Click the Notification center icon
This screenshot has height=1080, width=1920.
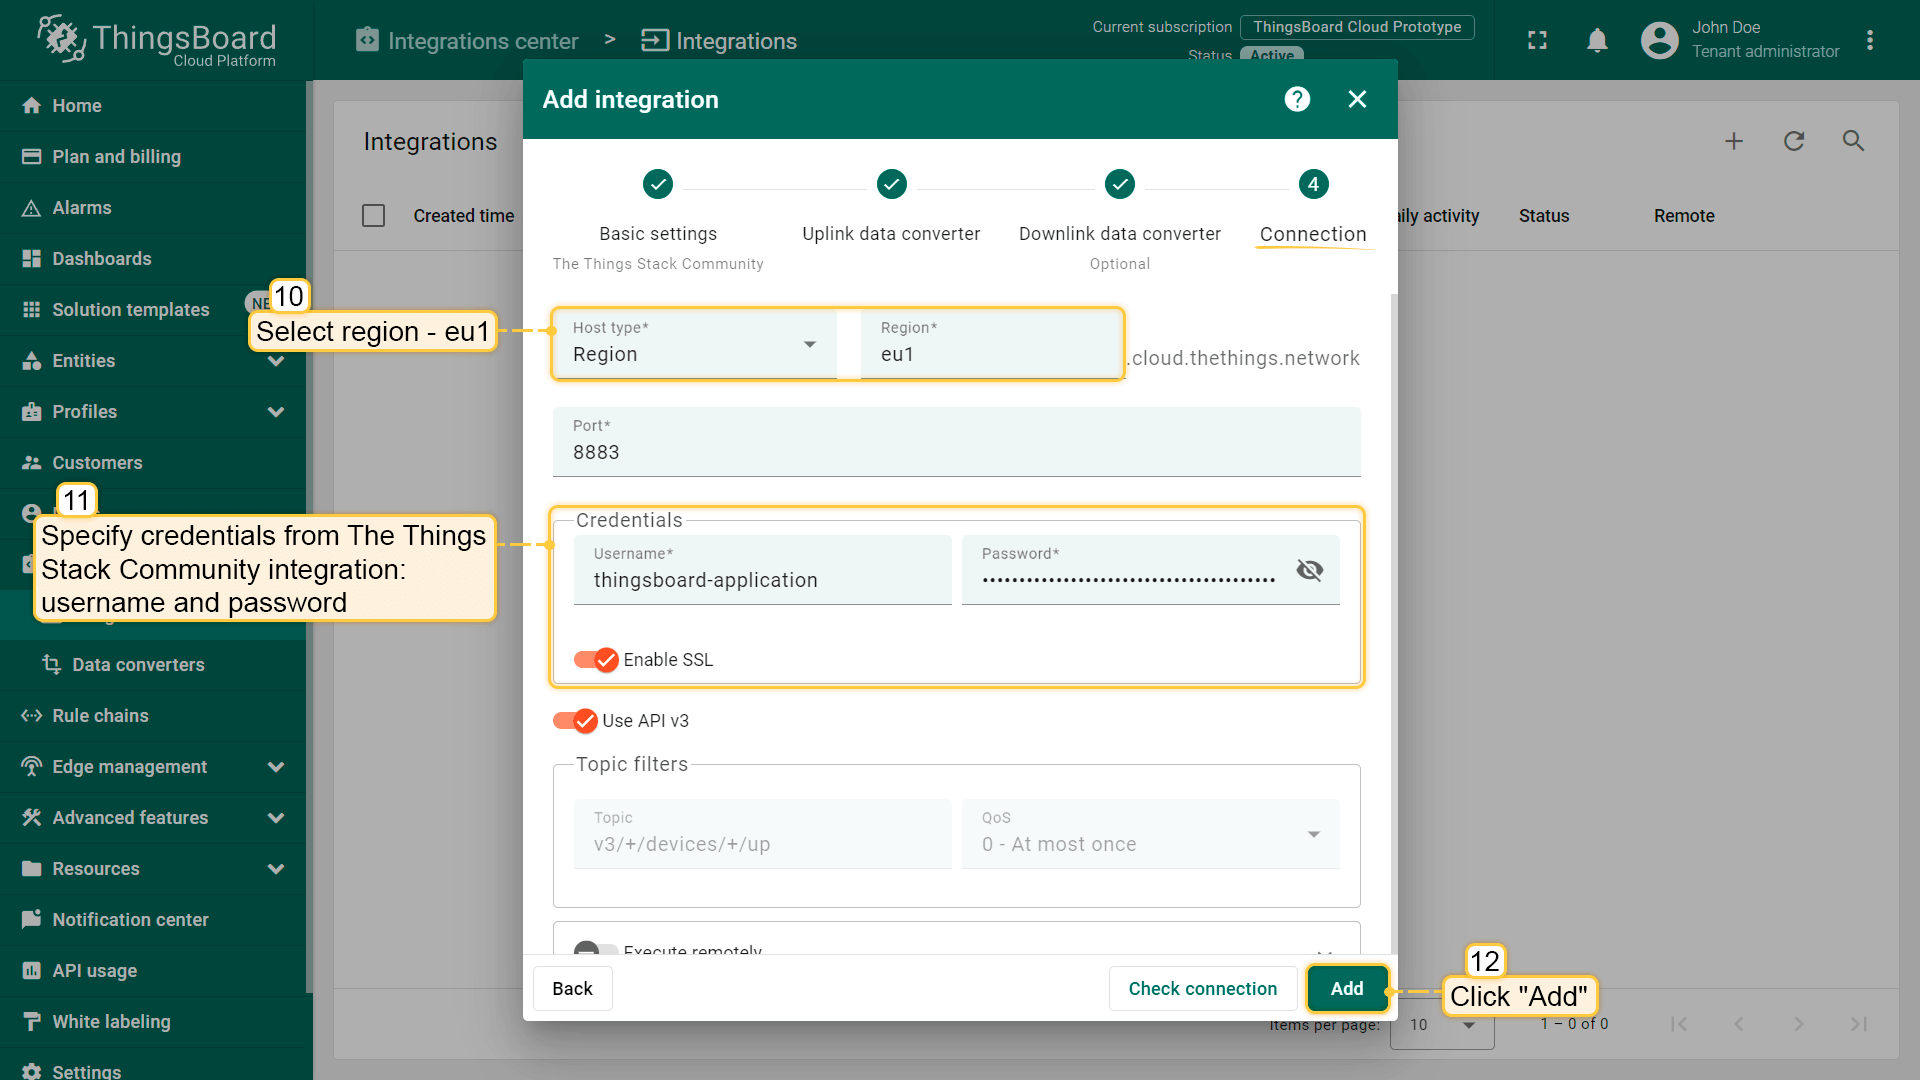pos(32,920)
